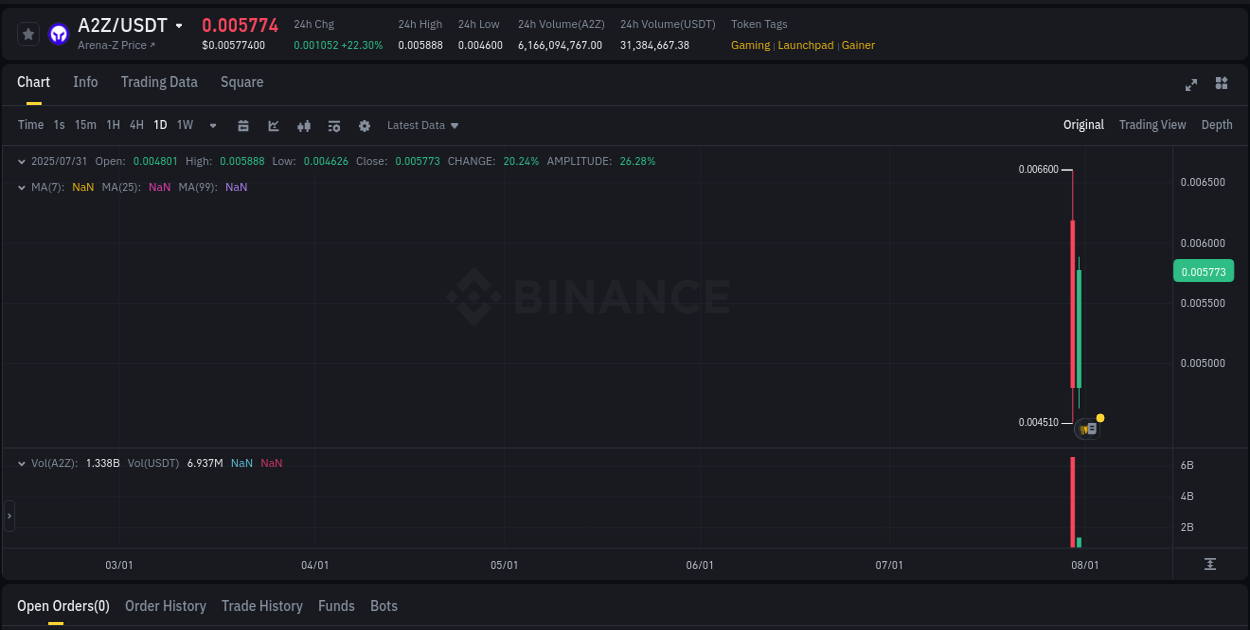Switch to the Order History tab
The width and height of the screenshot is (1250, 630).
(165, 606)
